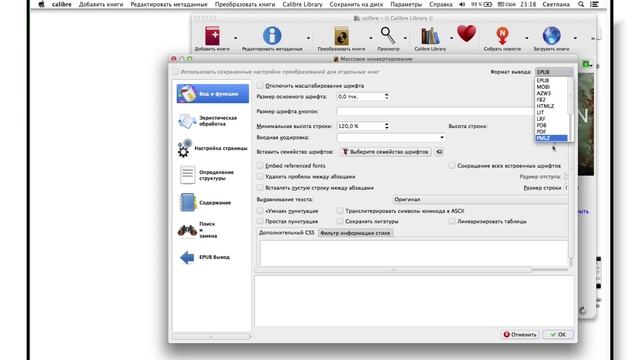This screenshot has width=640, height=360.
Task: Open the Параметры menu
Action: click(x=406, y=4)
